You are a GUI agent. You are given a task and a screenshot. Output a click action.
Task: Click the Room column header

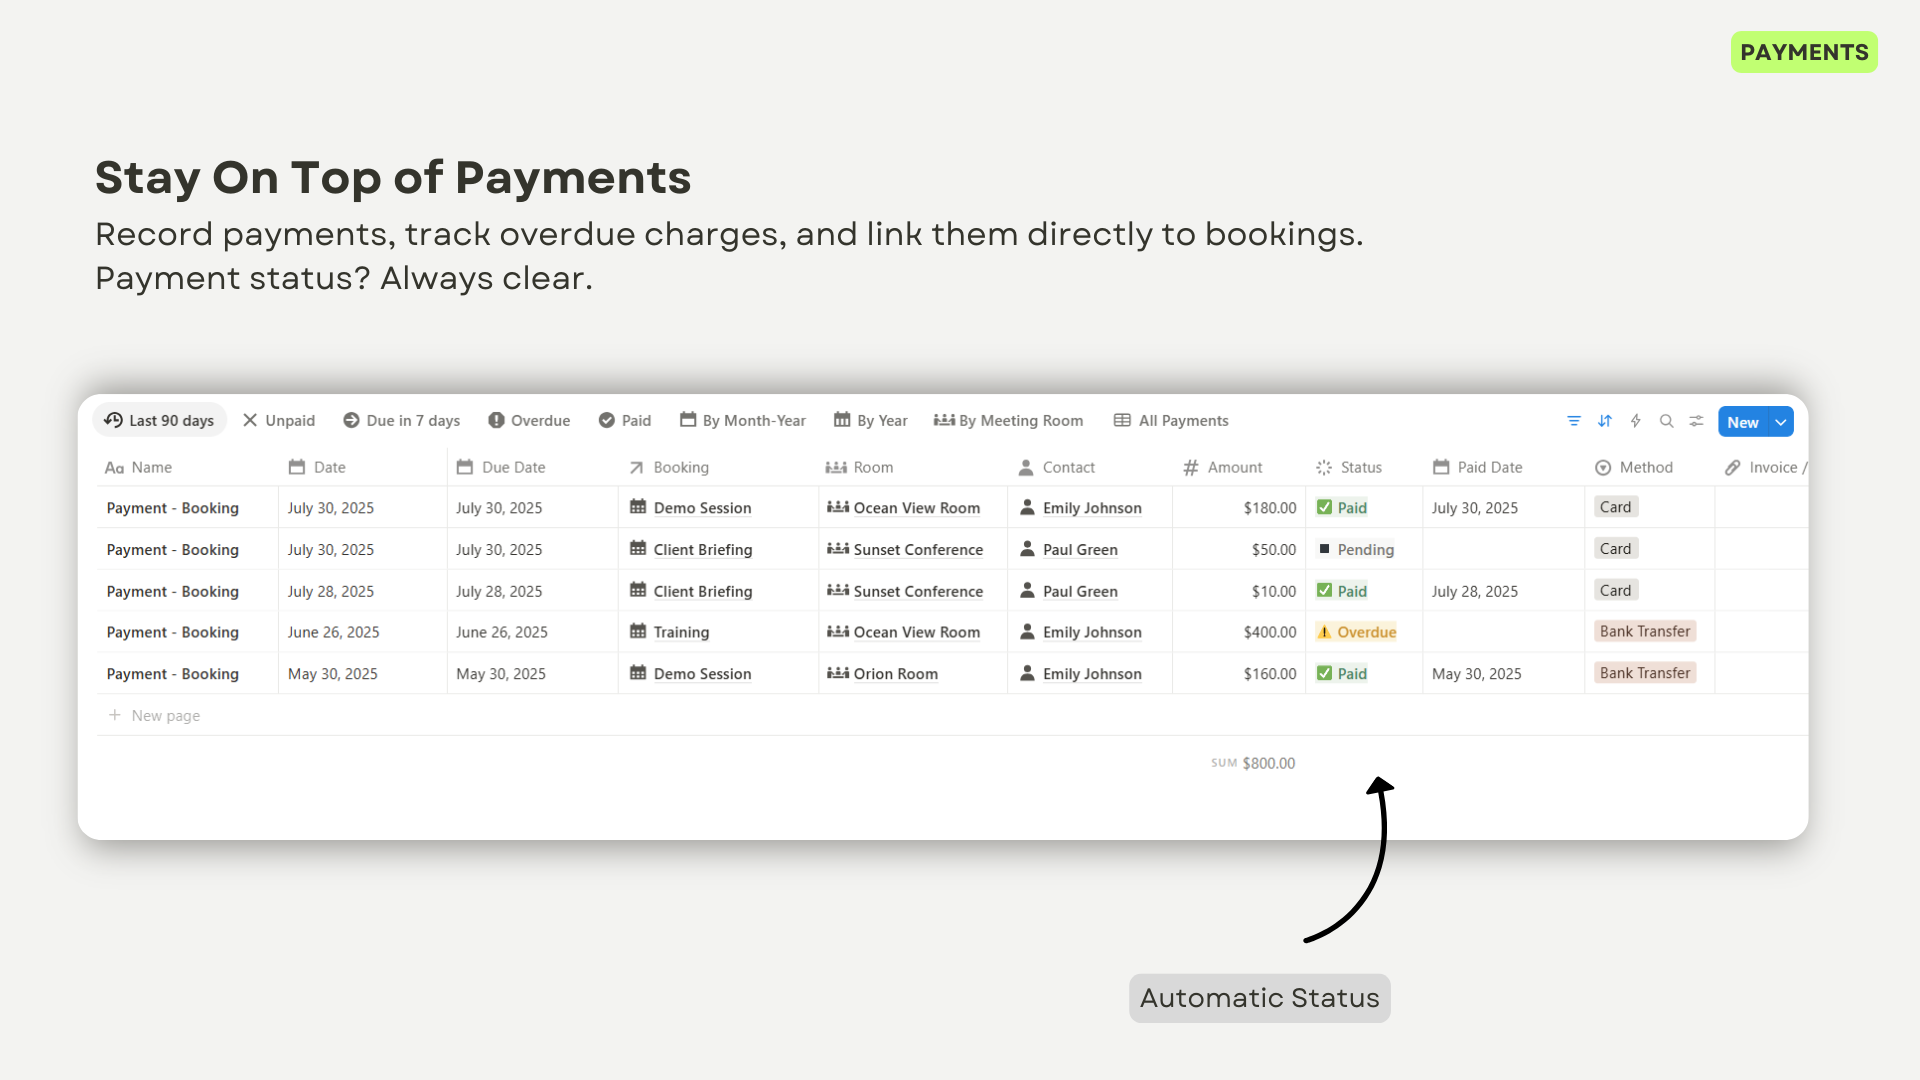[860, 467]
